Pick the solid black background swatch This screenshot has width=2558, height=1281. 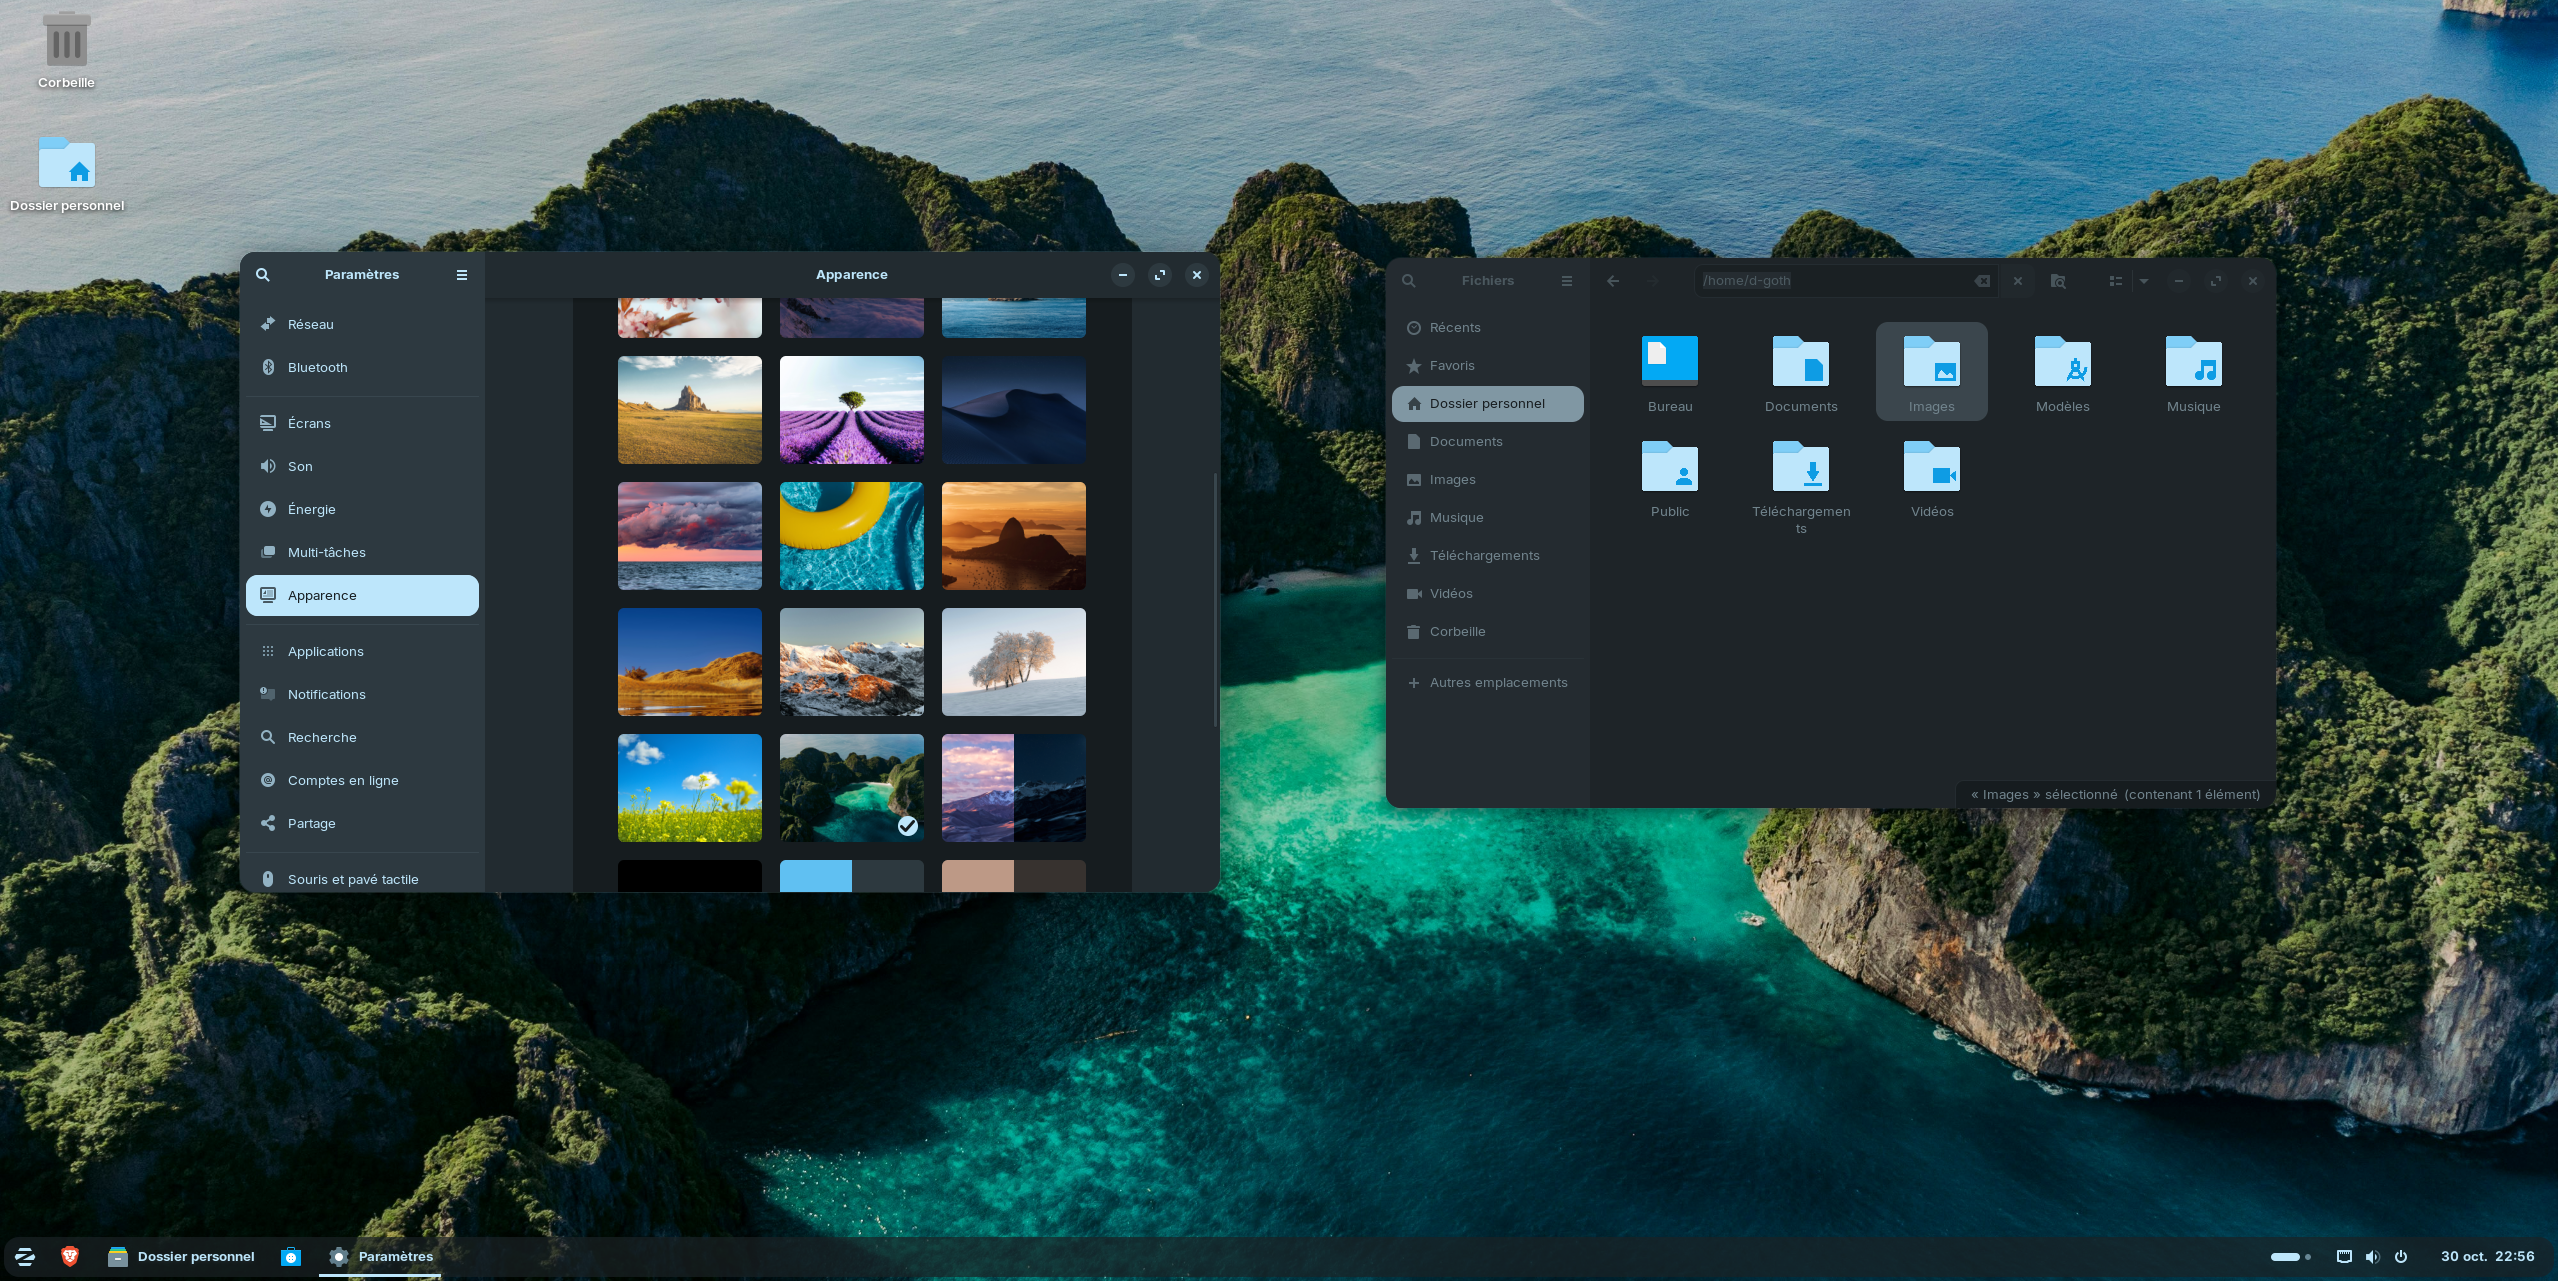pos(689,875)
